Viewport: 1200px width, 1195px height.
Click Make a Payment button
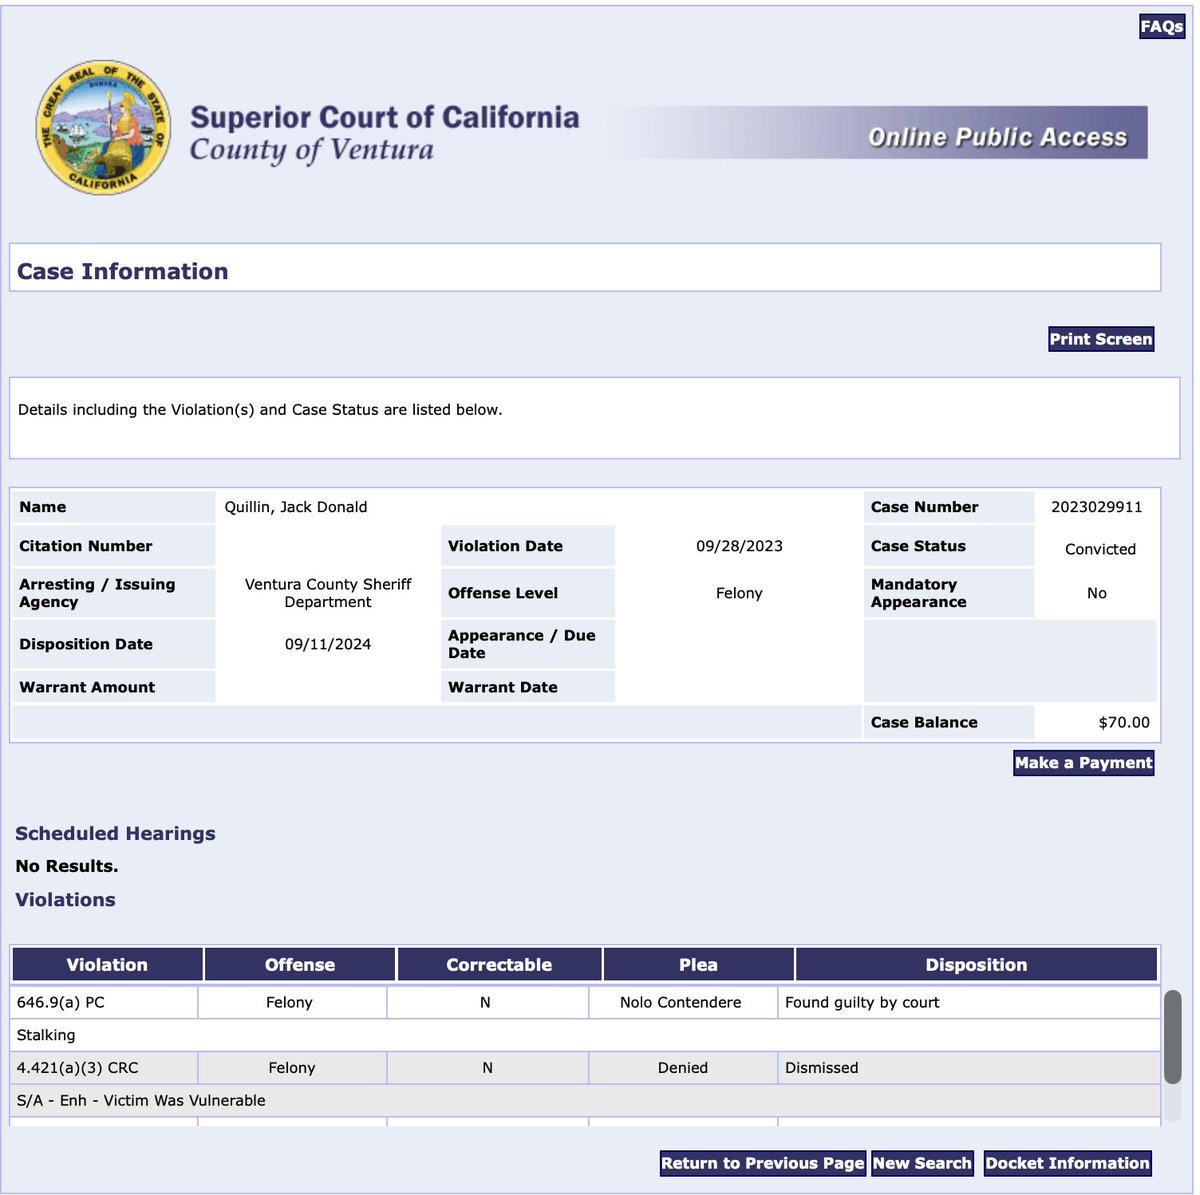click(1084, 763)
